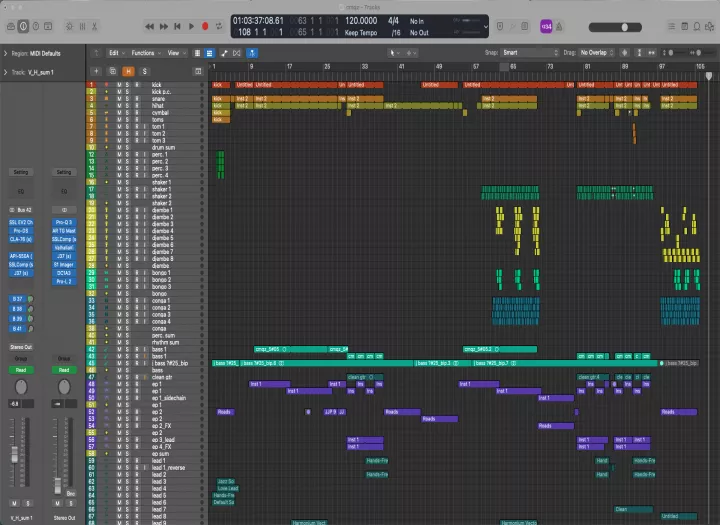Screen dimensions: 720x525
Task: Open the Library panel icon
Action: pyautogui.click(x=11, y=27)
